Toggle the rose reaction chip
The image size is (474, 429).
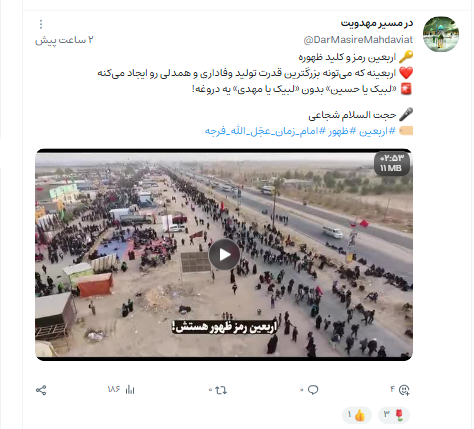coord(394,415)
